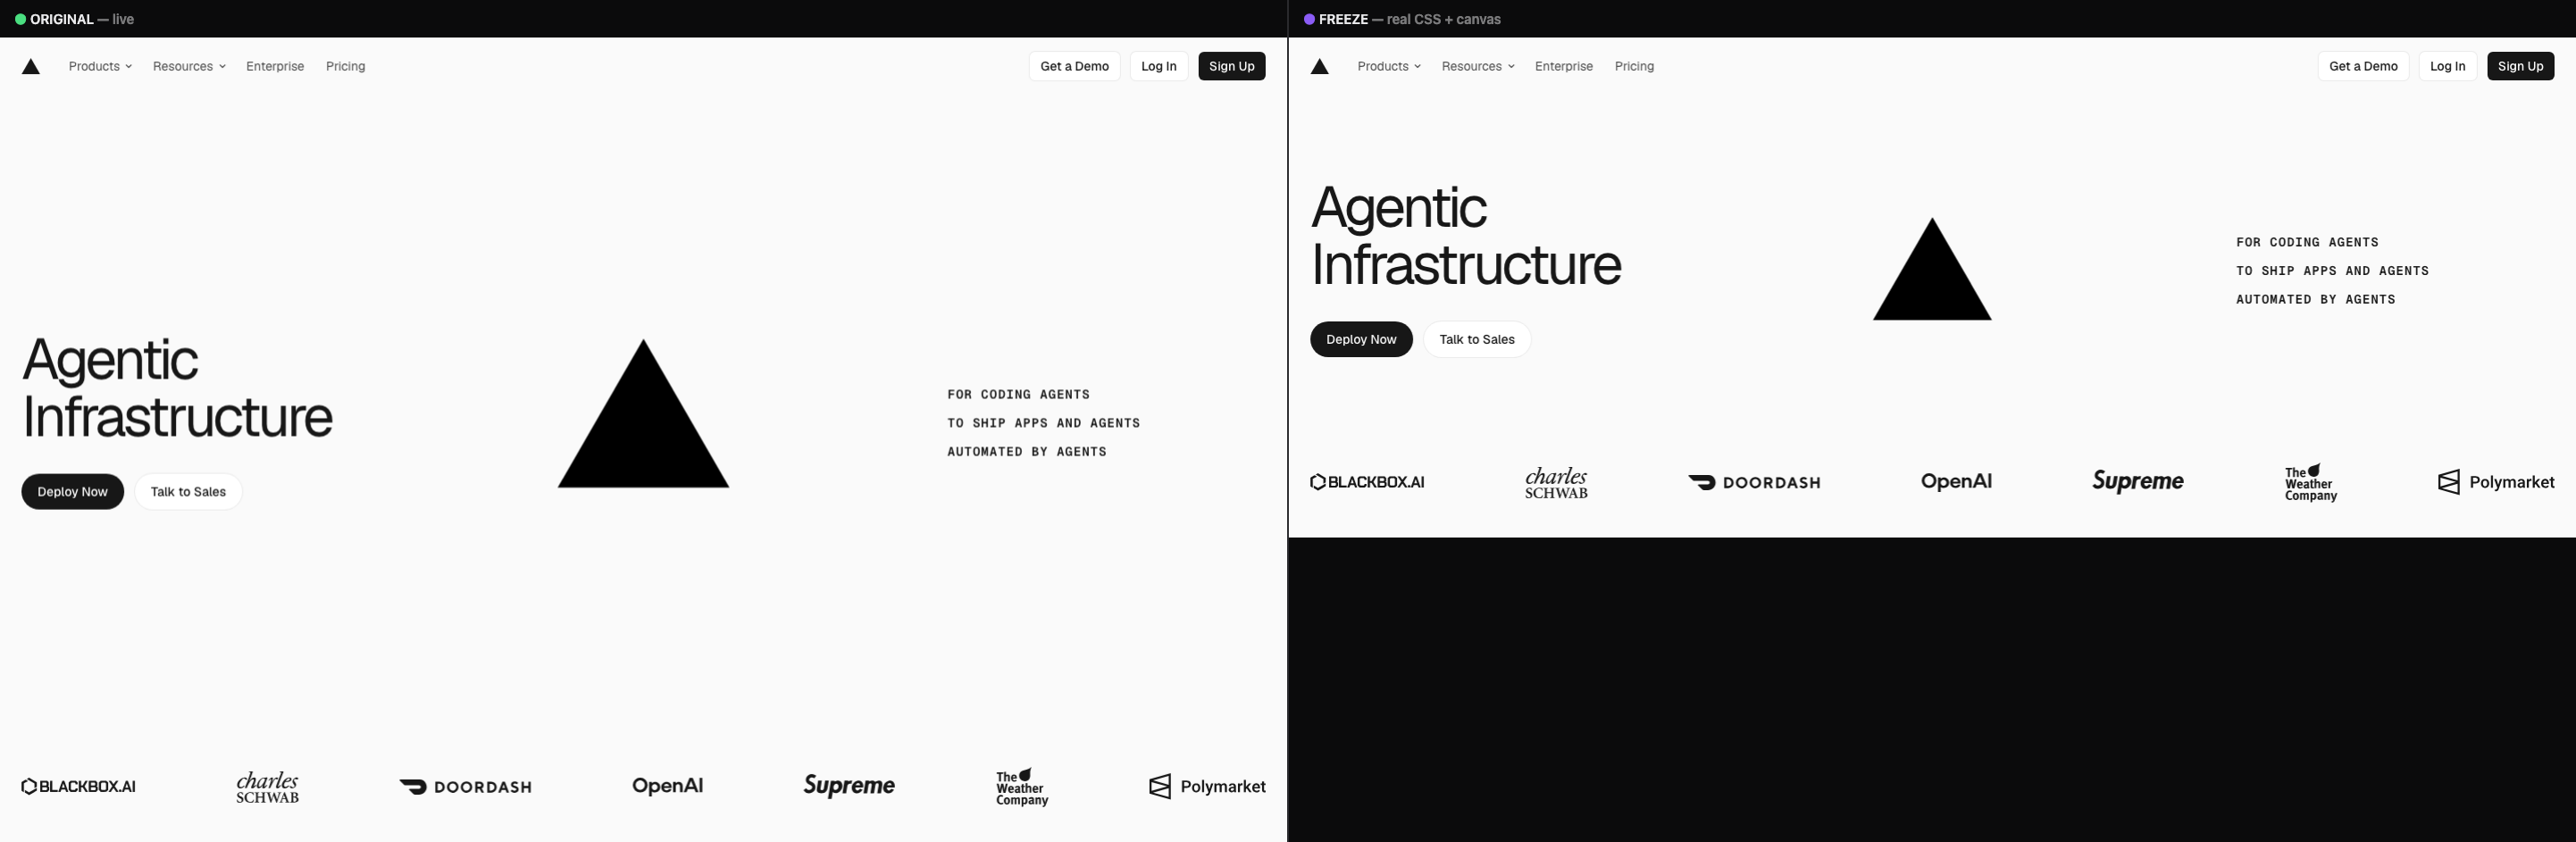Open the Products dropdown in the Original pane
Viewport: 2576px width, 842px height.
tap(100, 66)
